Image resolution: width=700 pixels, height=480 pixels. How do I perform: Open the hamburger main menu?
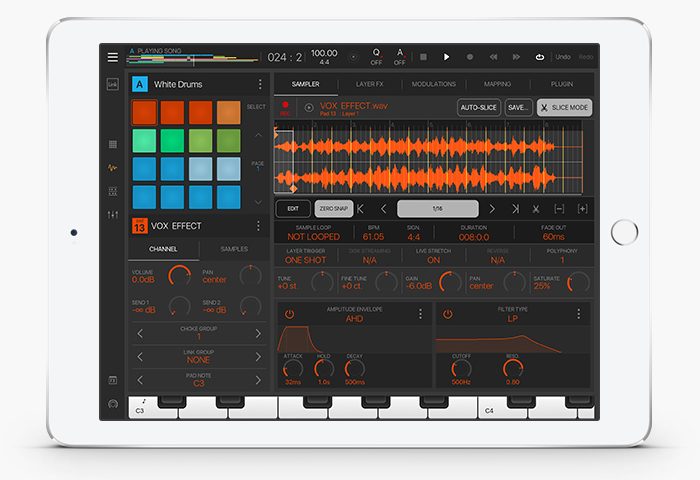coord(113,57)
